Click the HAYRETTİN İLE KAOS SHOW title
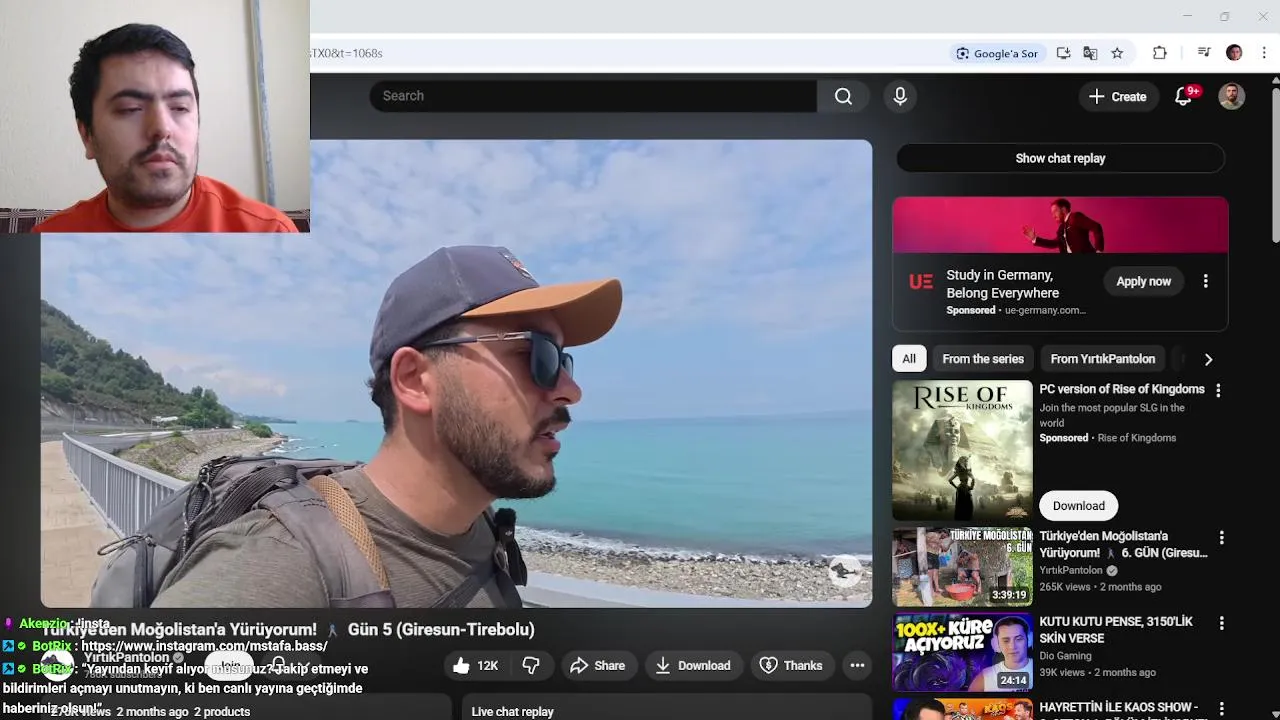 1118,708
